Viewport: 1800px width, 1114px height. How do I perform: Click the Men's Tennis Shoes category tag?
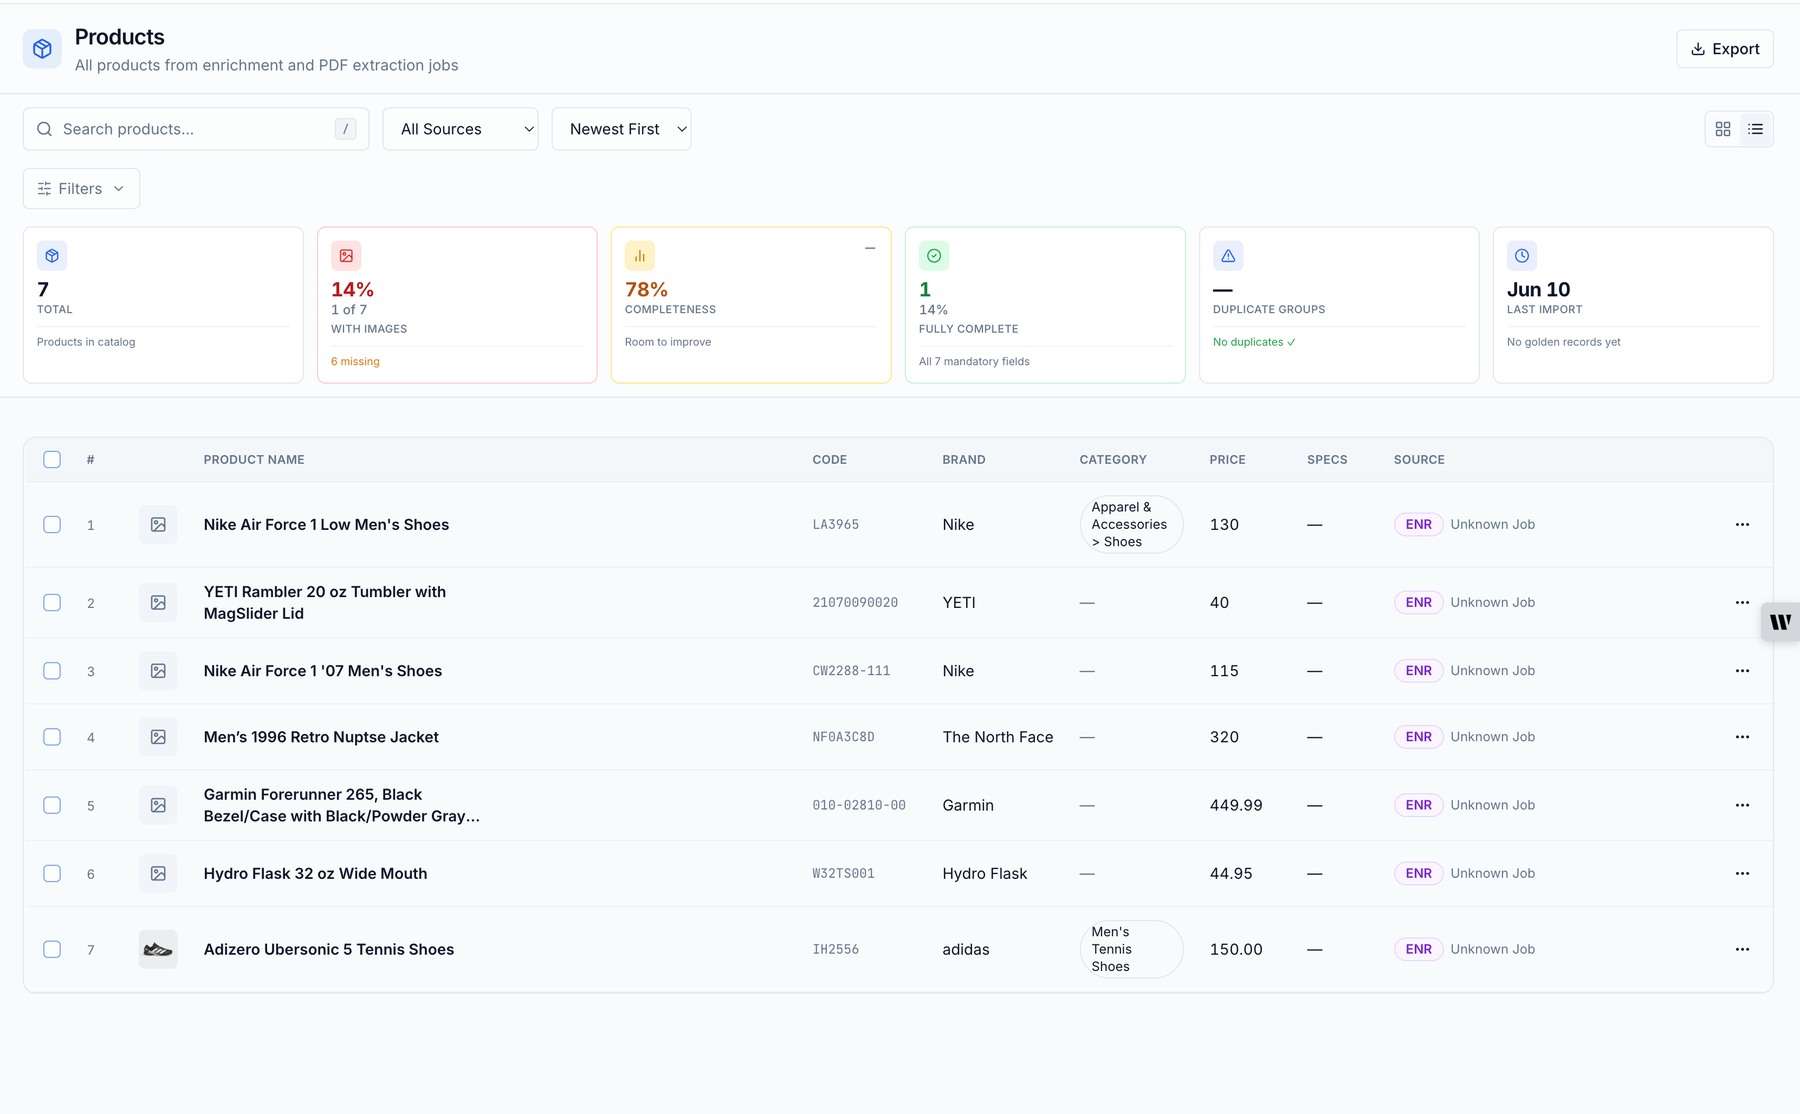click(1131, 950)
